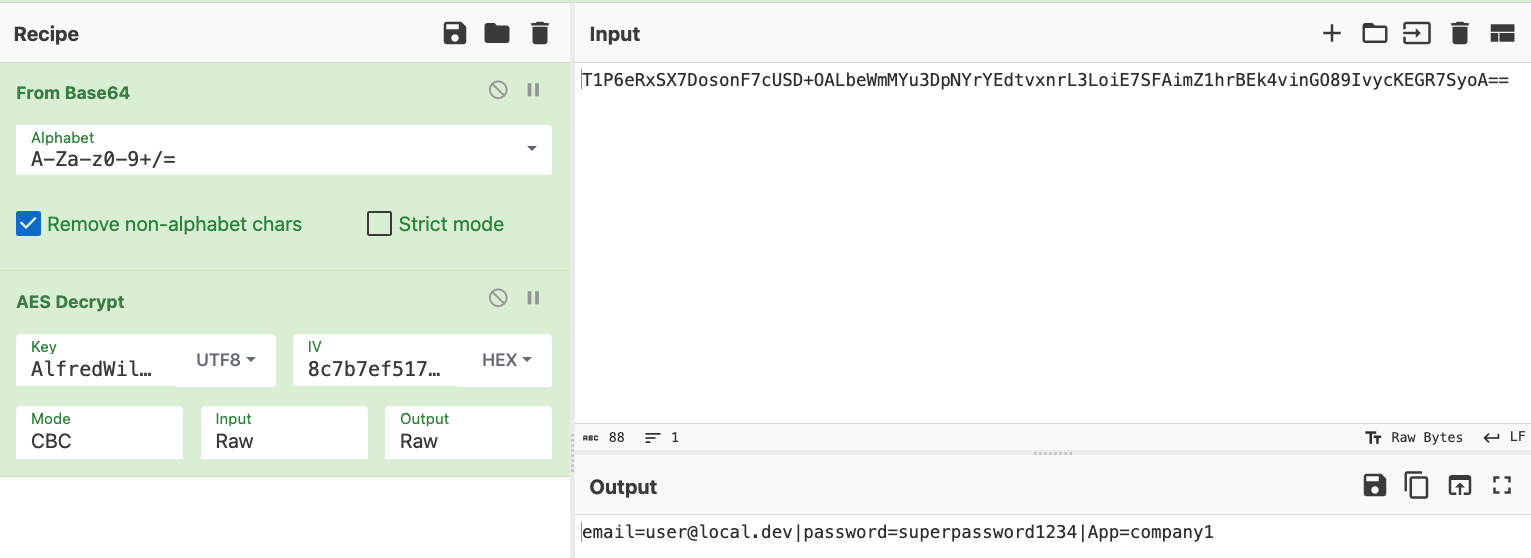The width and height of the screenshot is (1531, 558).
Task: Load a recipe via folder icon
Action: point(497,33)
